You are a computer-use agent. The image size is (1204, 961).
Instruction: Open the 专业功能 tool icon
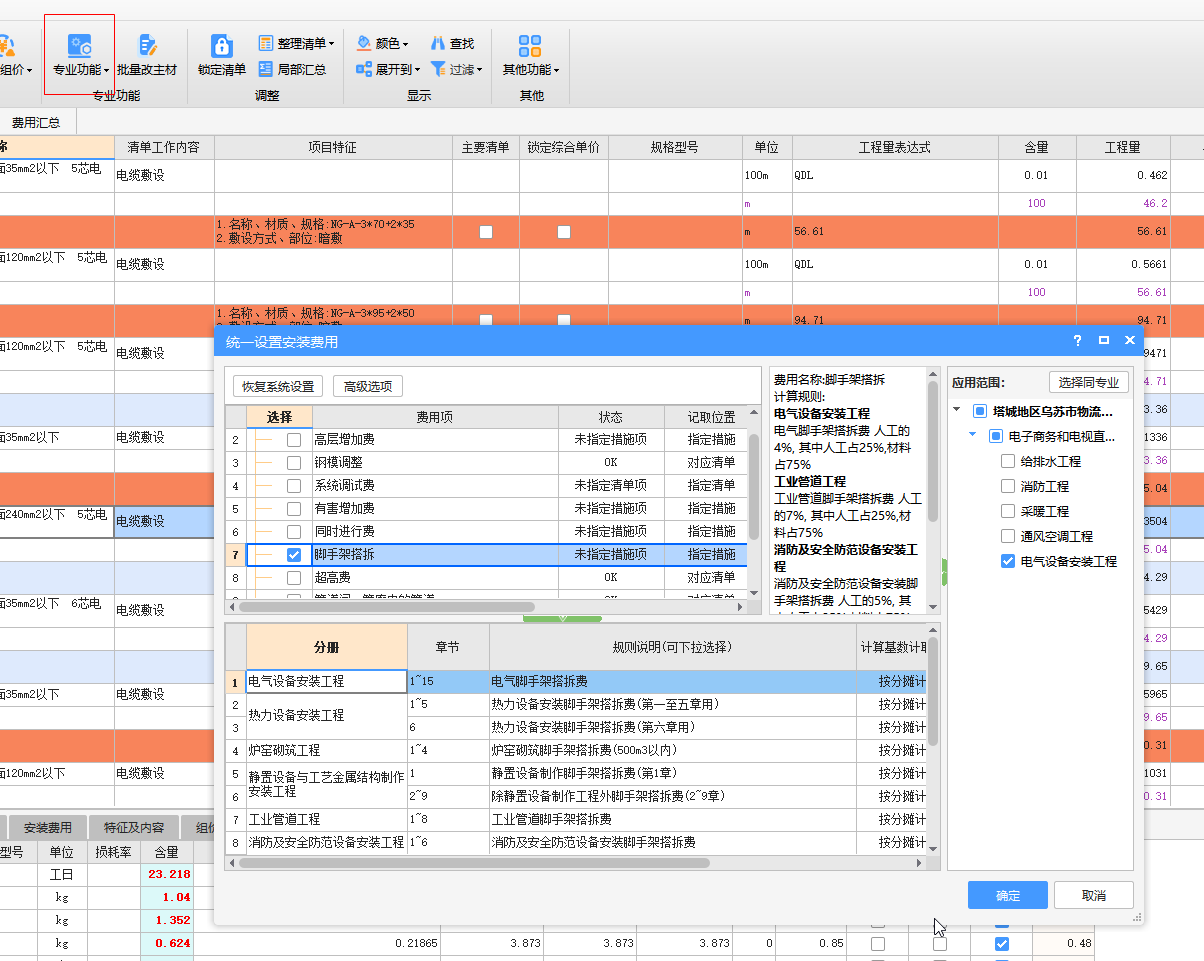point(79,45)
